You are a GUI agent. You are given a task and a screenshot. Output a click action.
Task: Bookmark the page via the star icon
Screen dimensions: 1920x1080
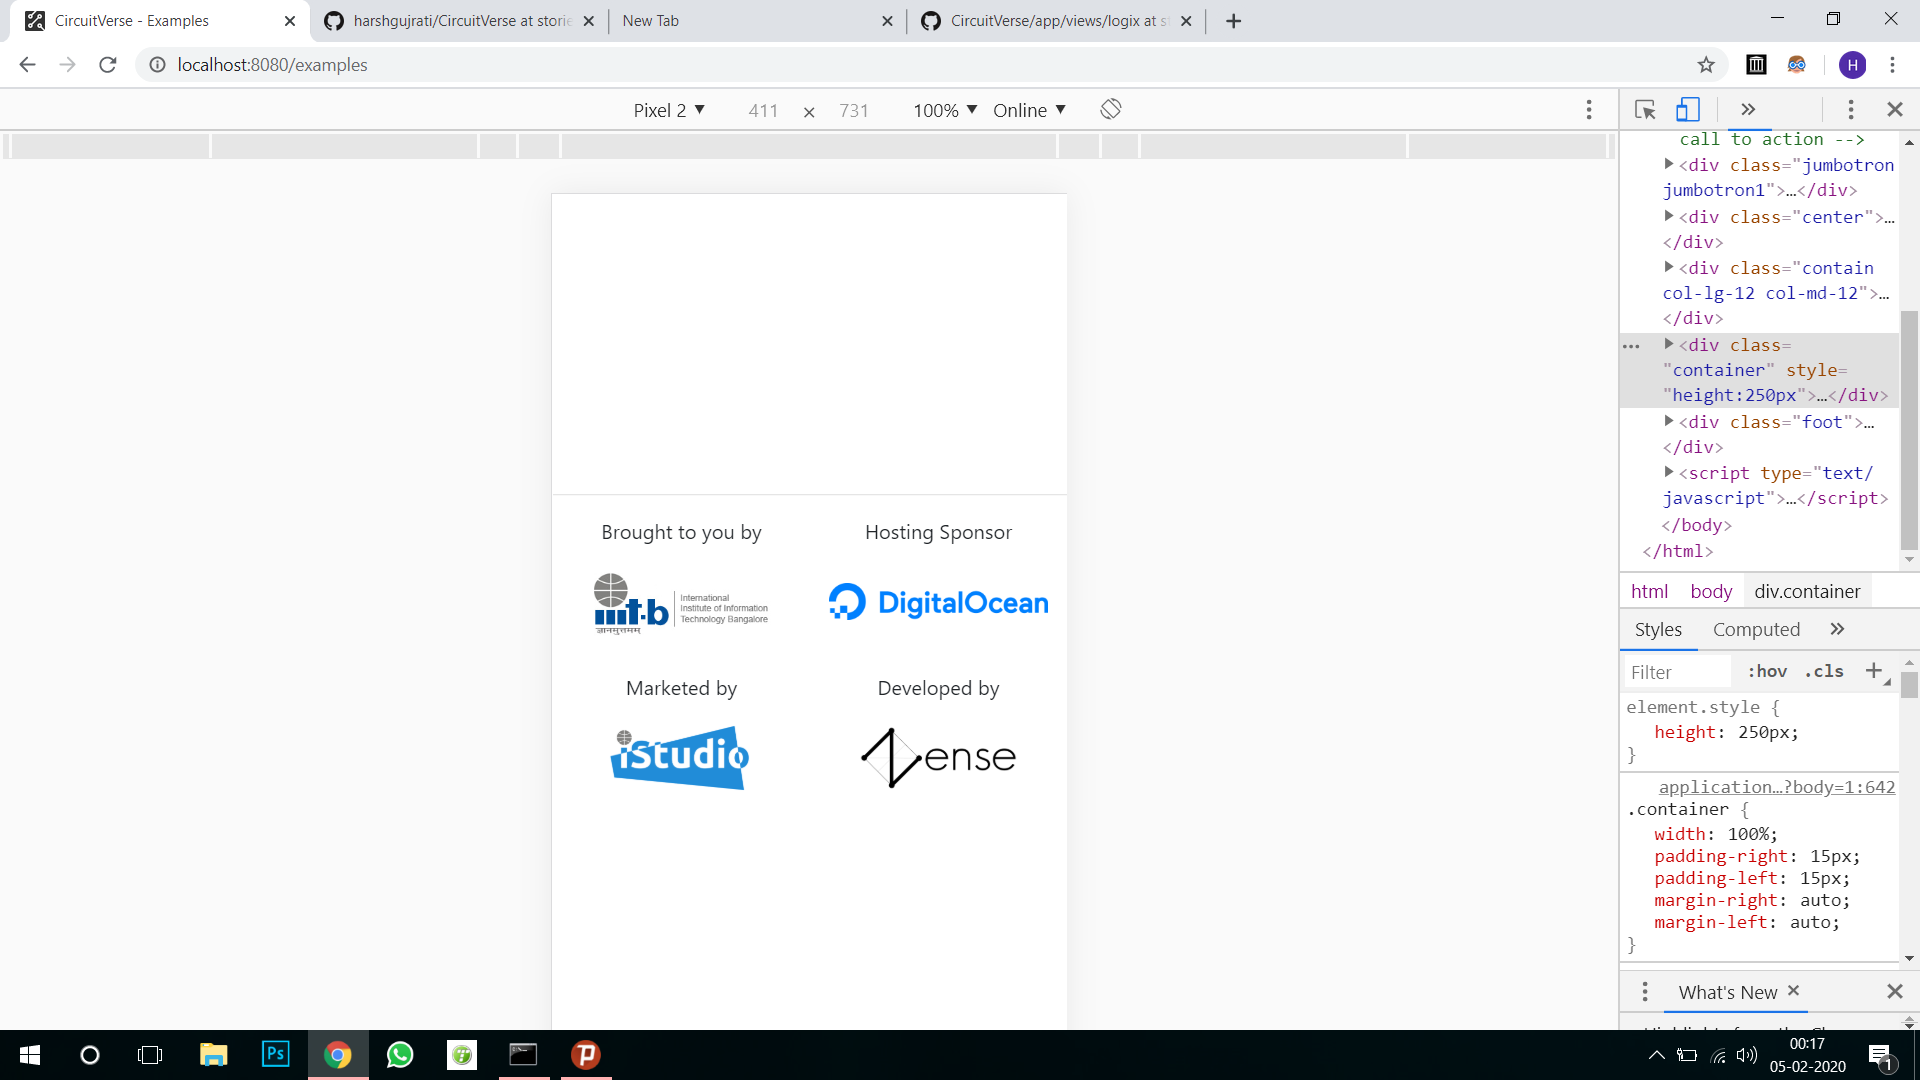coord(1705,64)
